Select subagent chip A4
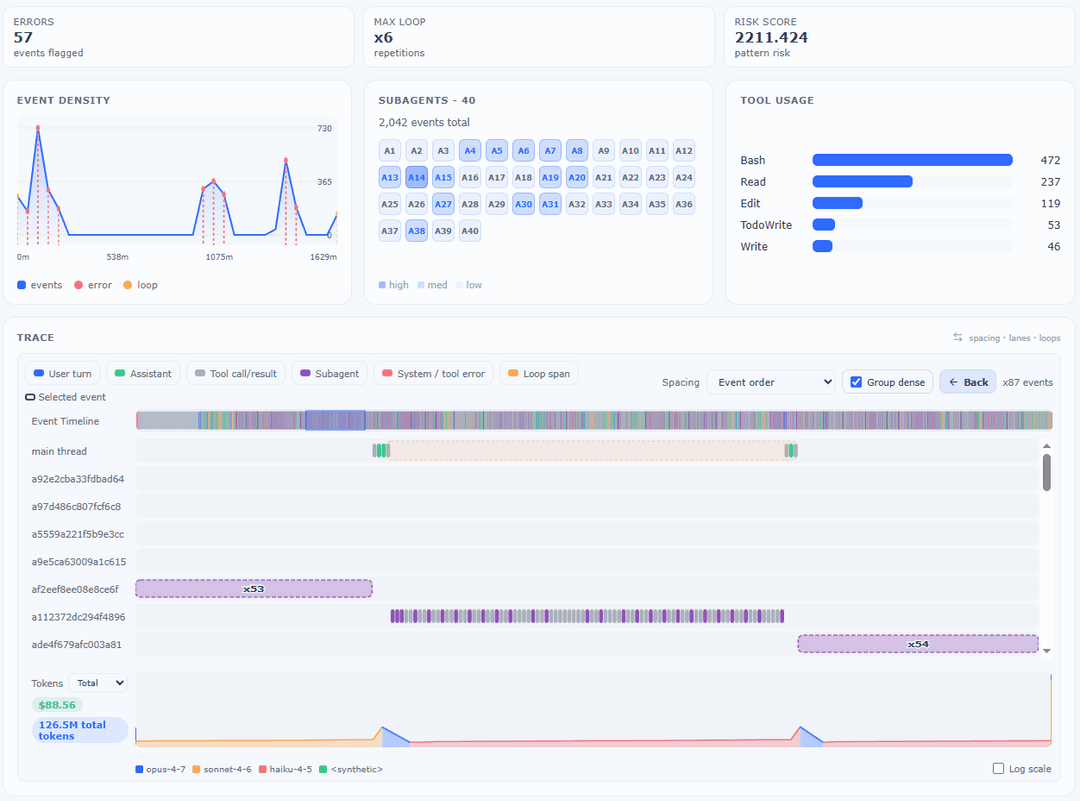The height and width of the screenshot is (801, 1080). click(x=470, y=151)
